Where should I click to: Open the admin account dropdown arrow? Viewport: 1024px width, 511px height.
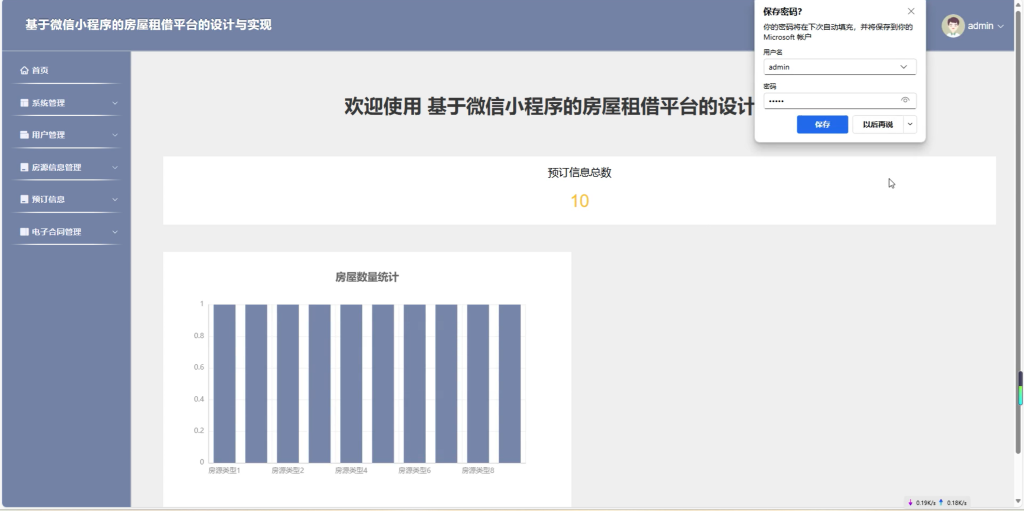(x=1000, y=26)
